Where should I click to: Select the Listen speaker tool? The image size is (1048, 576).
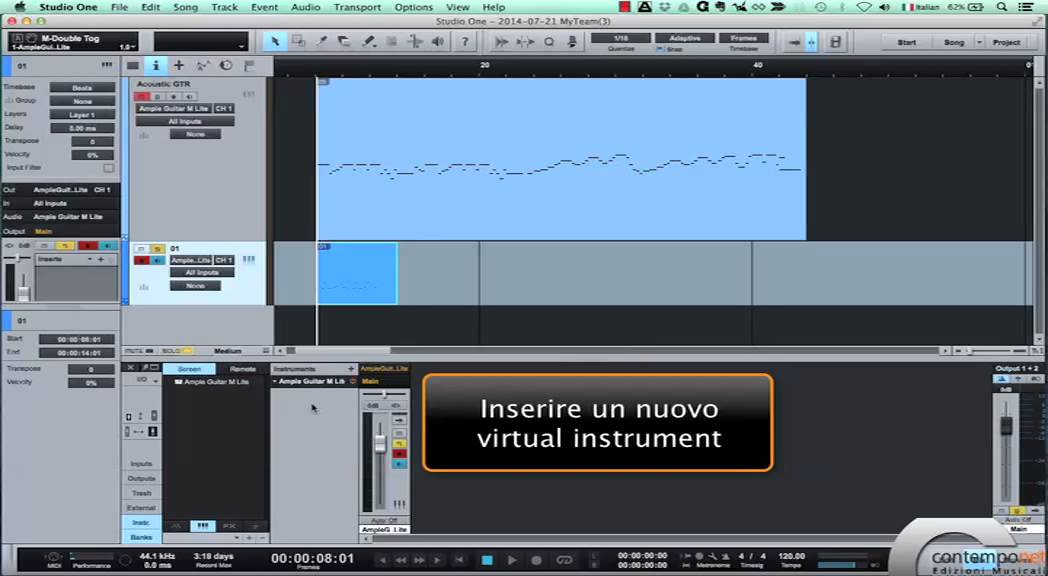tap(438, 41)
